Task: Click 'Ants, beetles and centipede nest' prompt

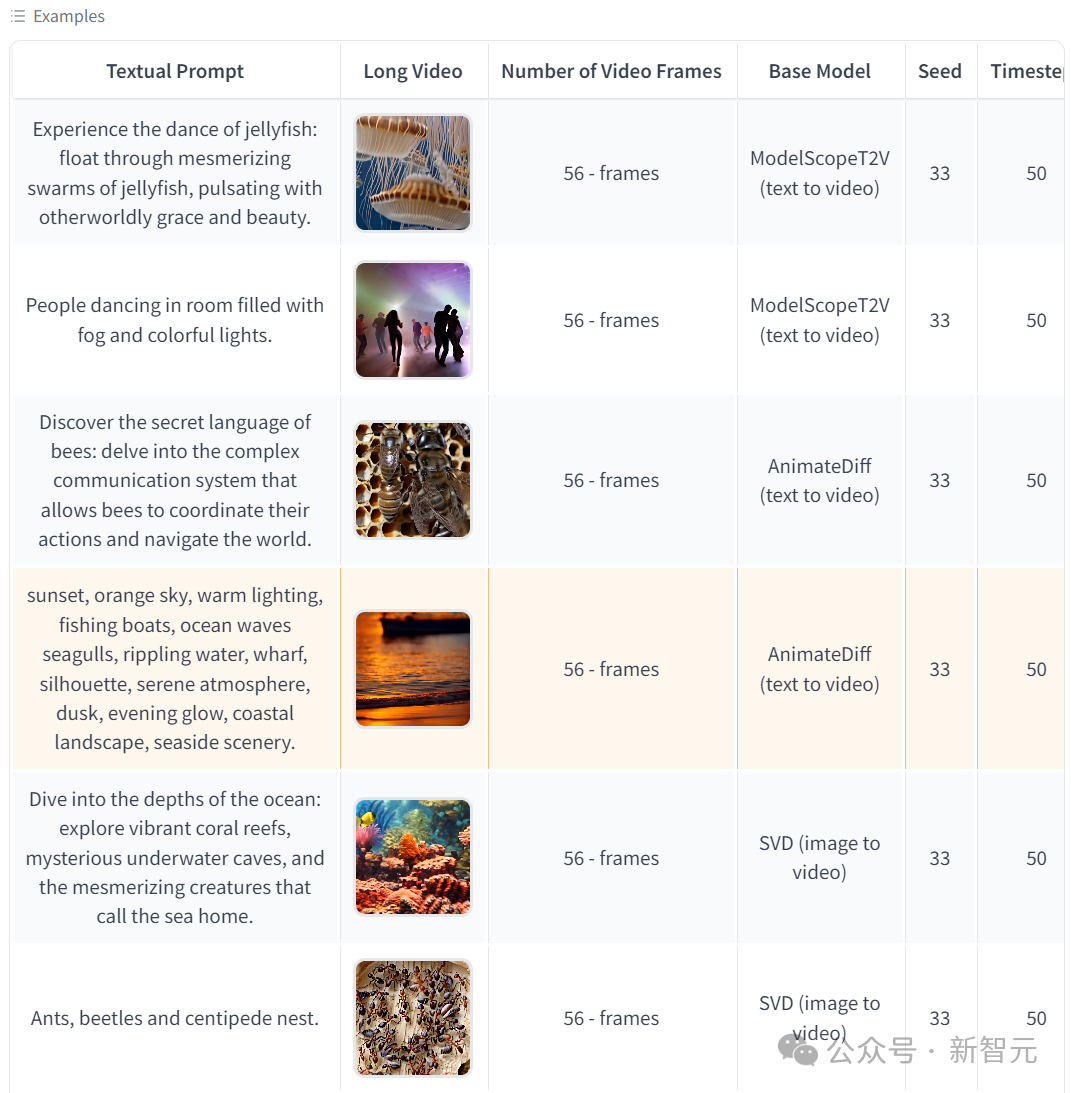Action: 175,1018
